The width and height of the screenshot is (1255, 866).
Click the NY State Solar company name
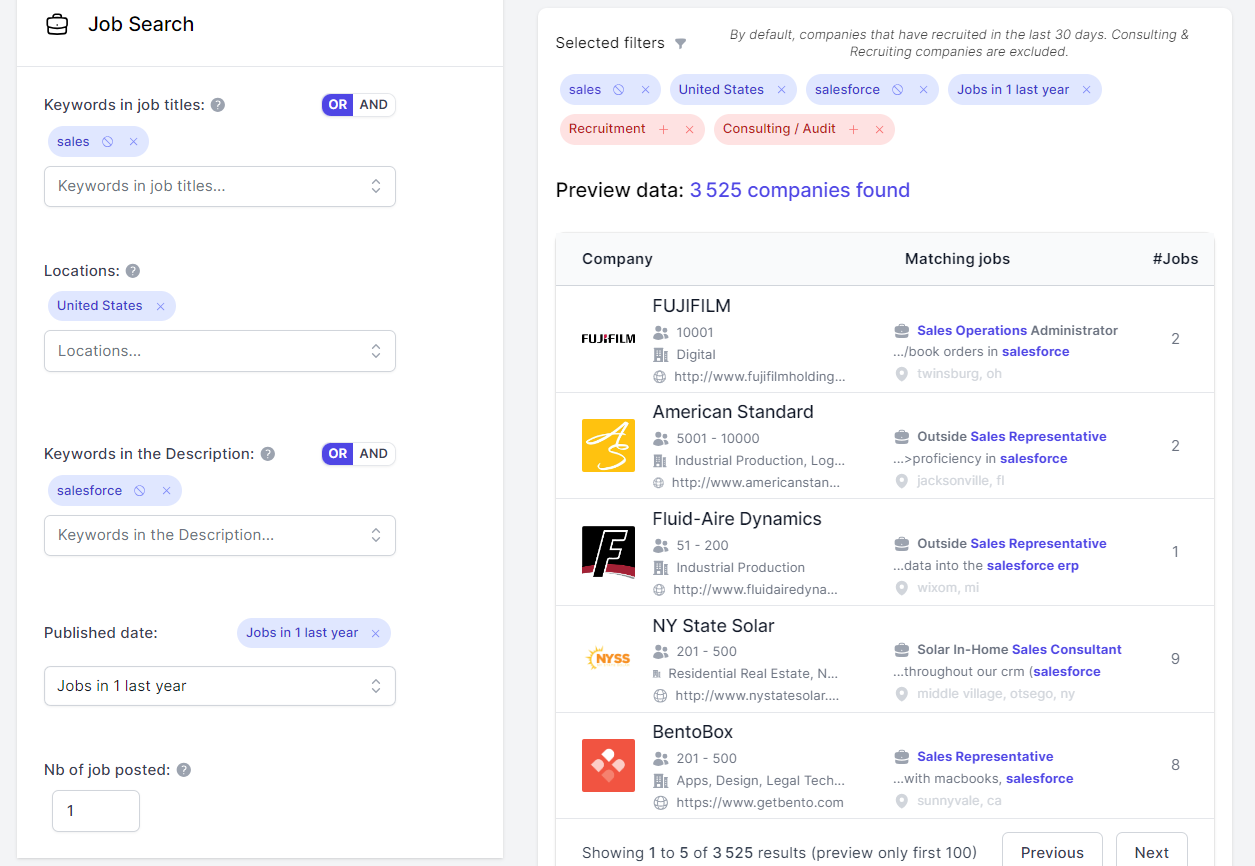click(714, 626)
